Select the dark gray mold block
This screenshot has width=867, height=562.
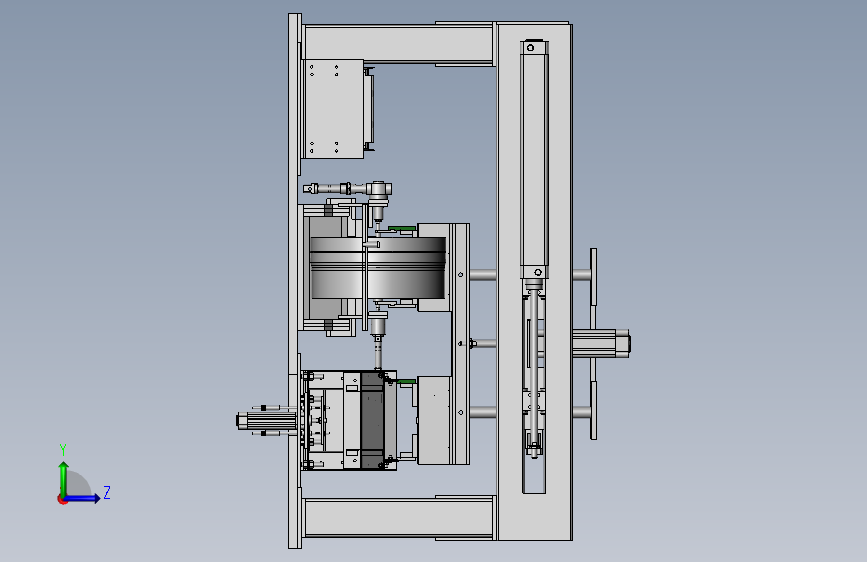click(x=372, y=421)
